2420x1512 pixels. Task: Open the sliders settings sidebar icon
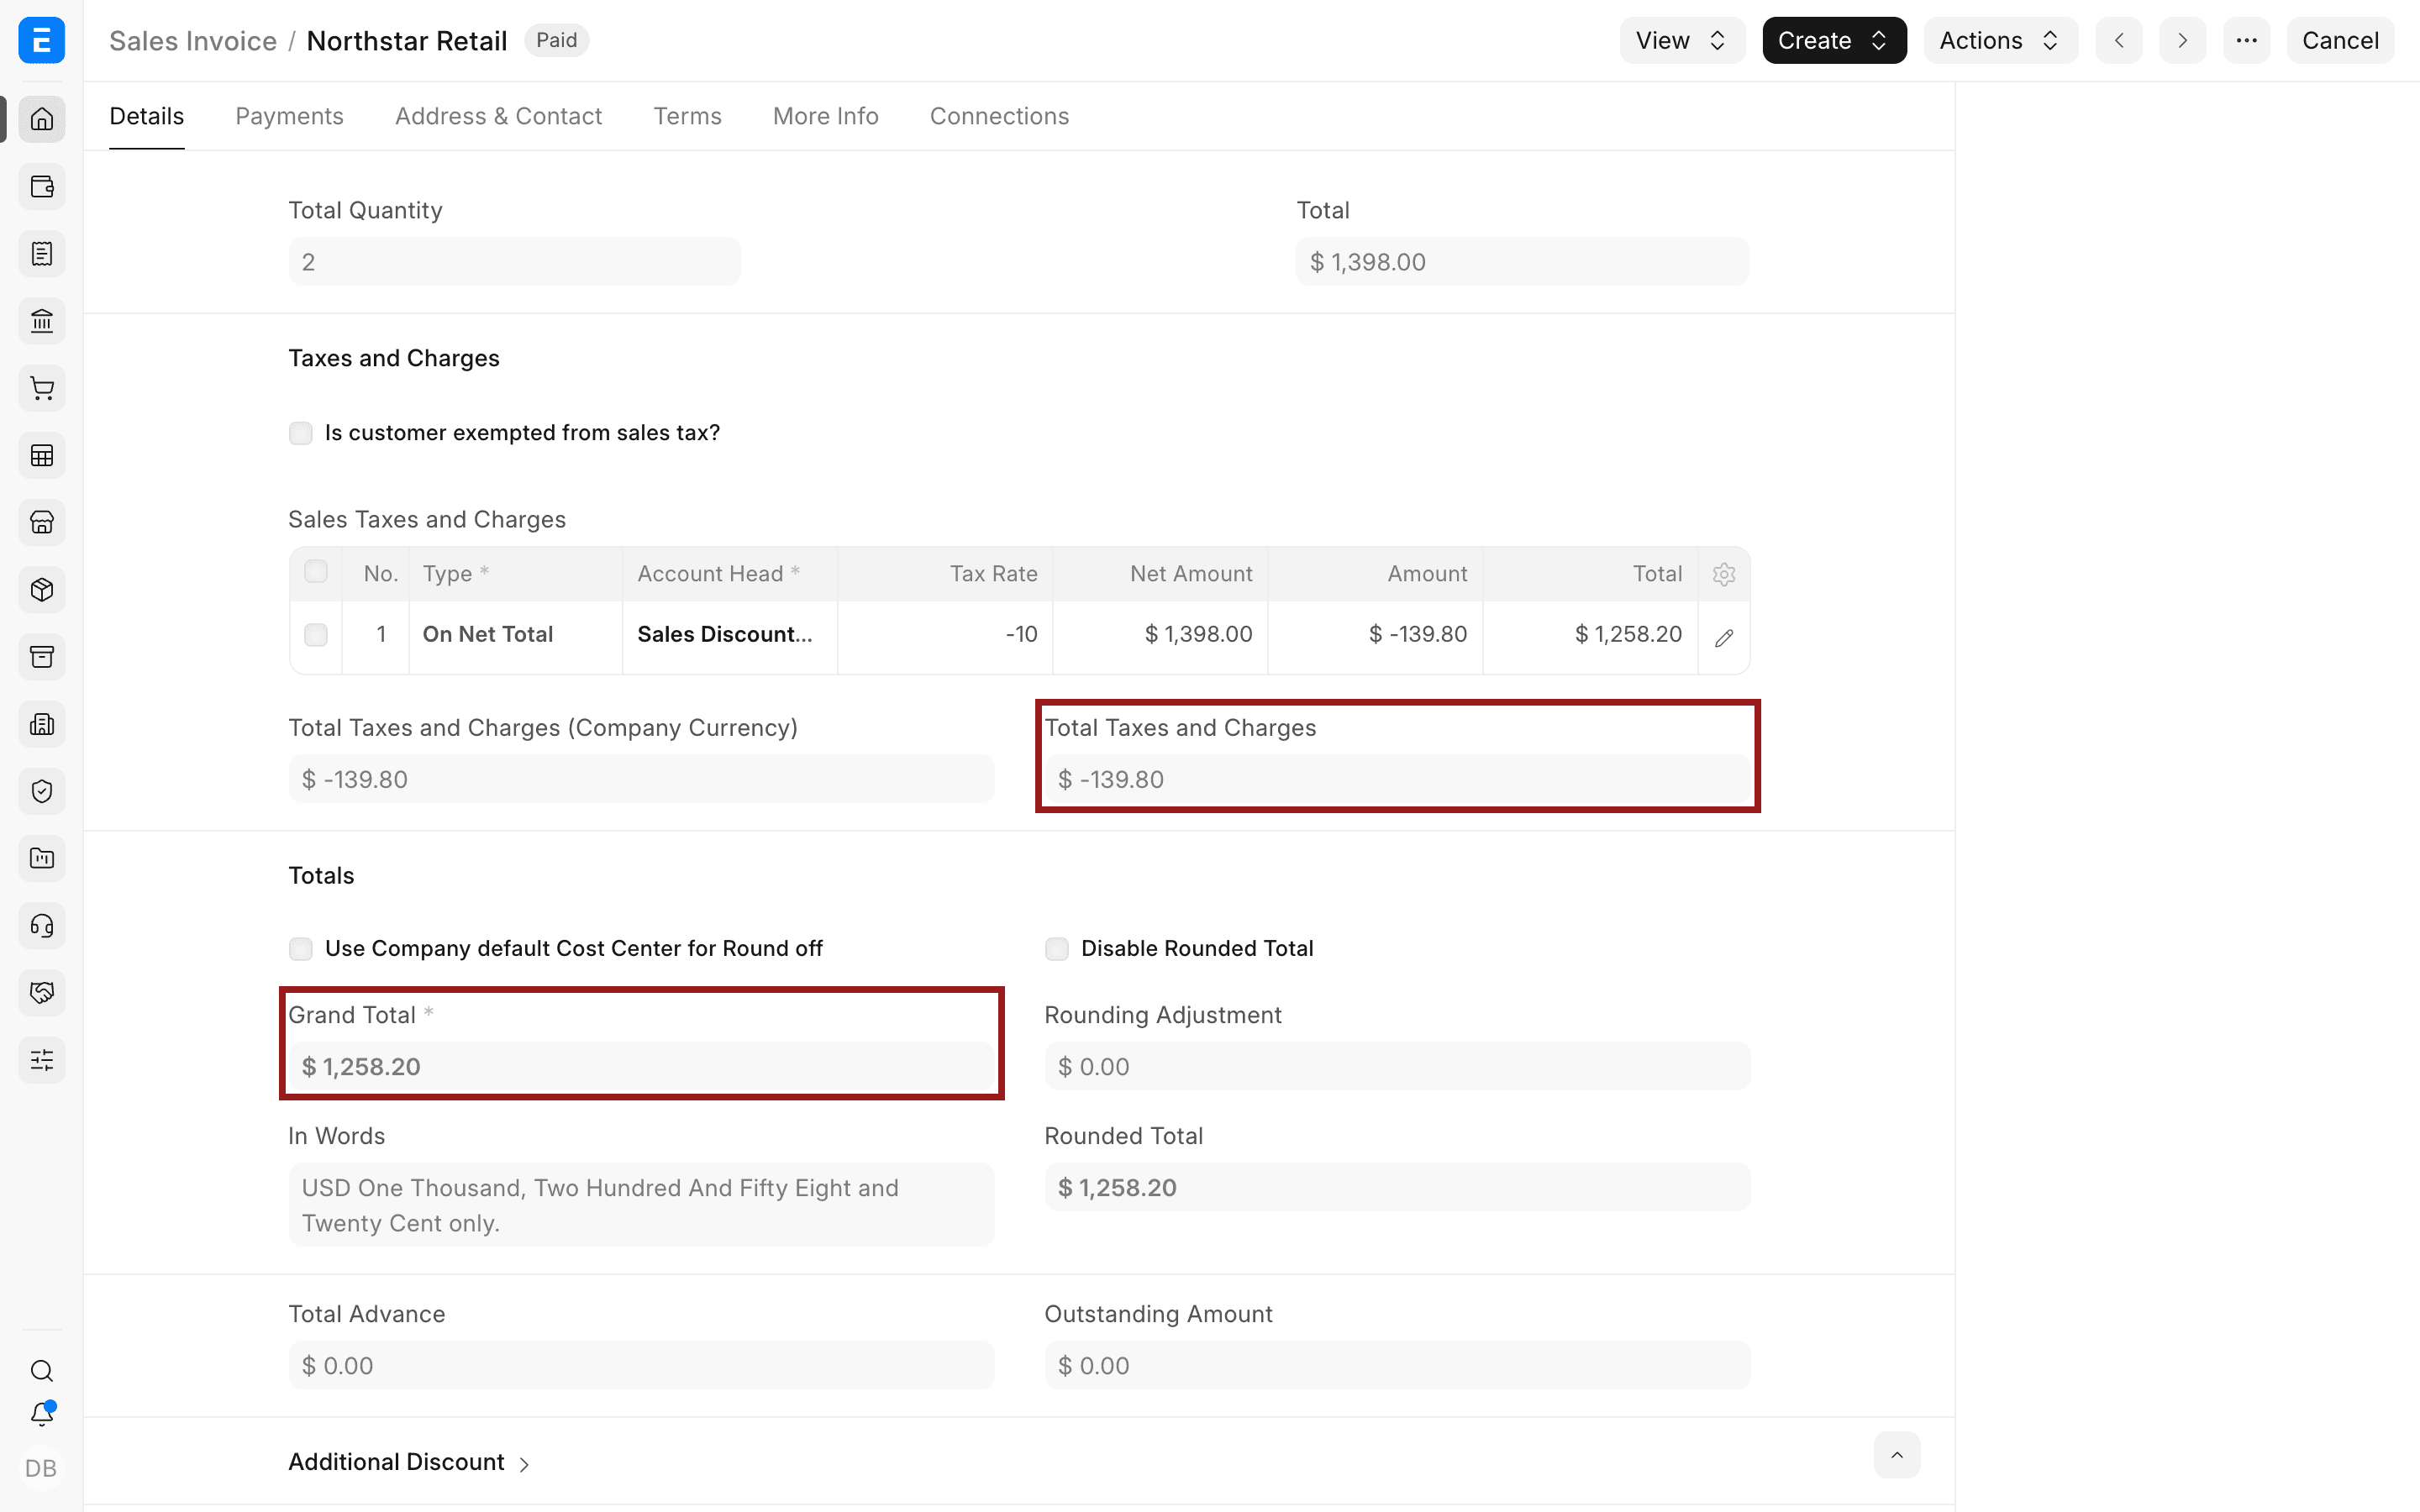click(42, 1060)
